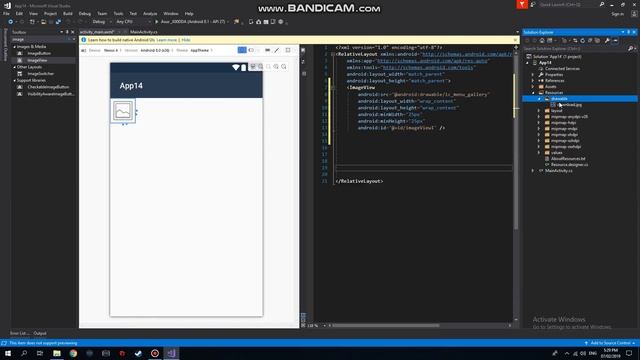Expand the values folder
The height and width of the screenshot is (360, 640).
pyautogui.click(x=539, y=153)
